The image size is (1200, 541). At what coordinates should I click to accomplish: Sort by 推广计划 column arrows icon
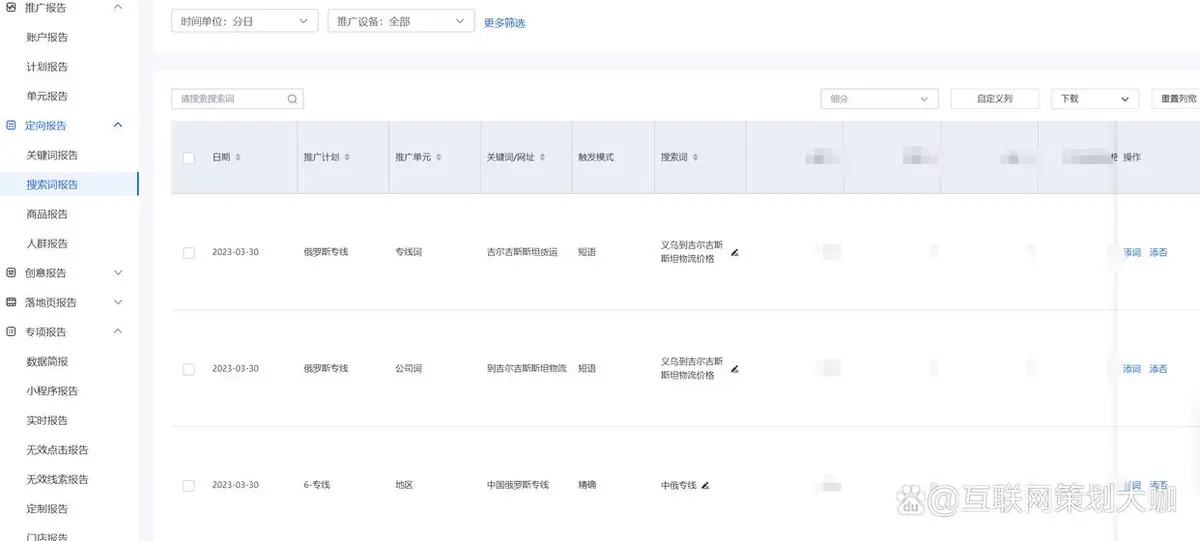click(347, 158)
